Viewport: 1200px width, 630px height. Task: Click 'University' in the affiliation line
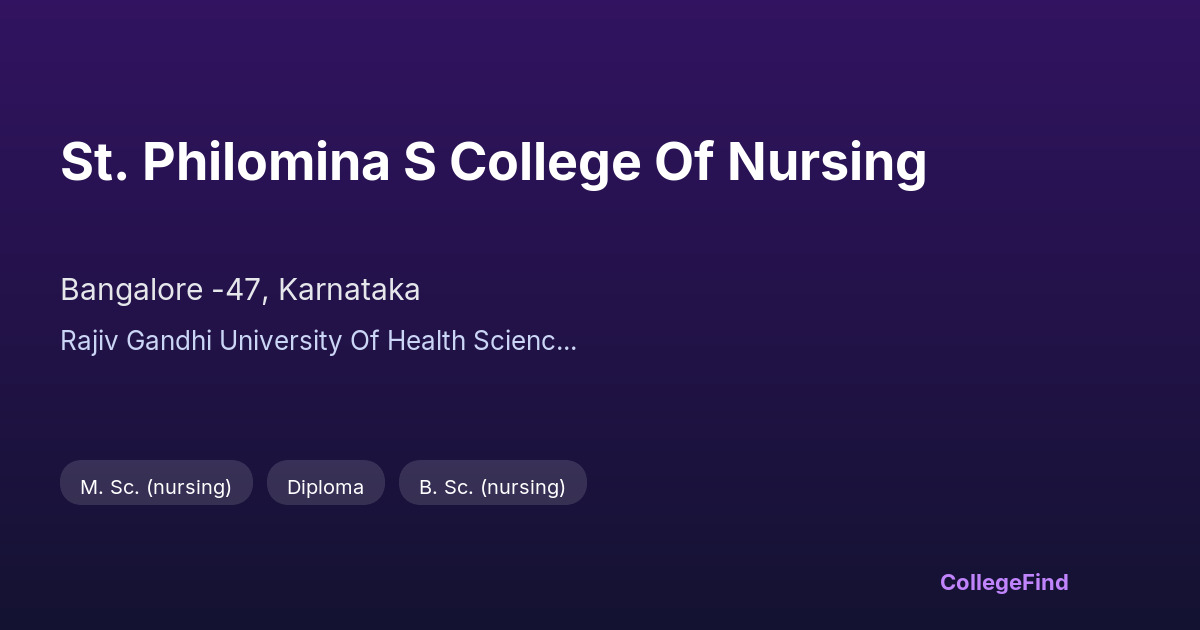[x=280, y=341]
